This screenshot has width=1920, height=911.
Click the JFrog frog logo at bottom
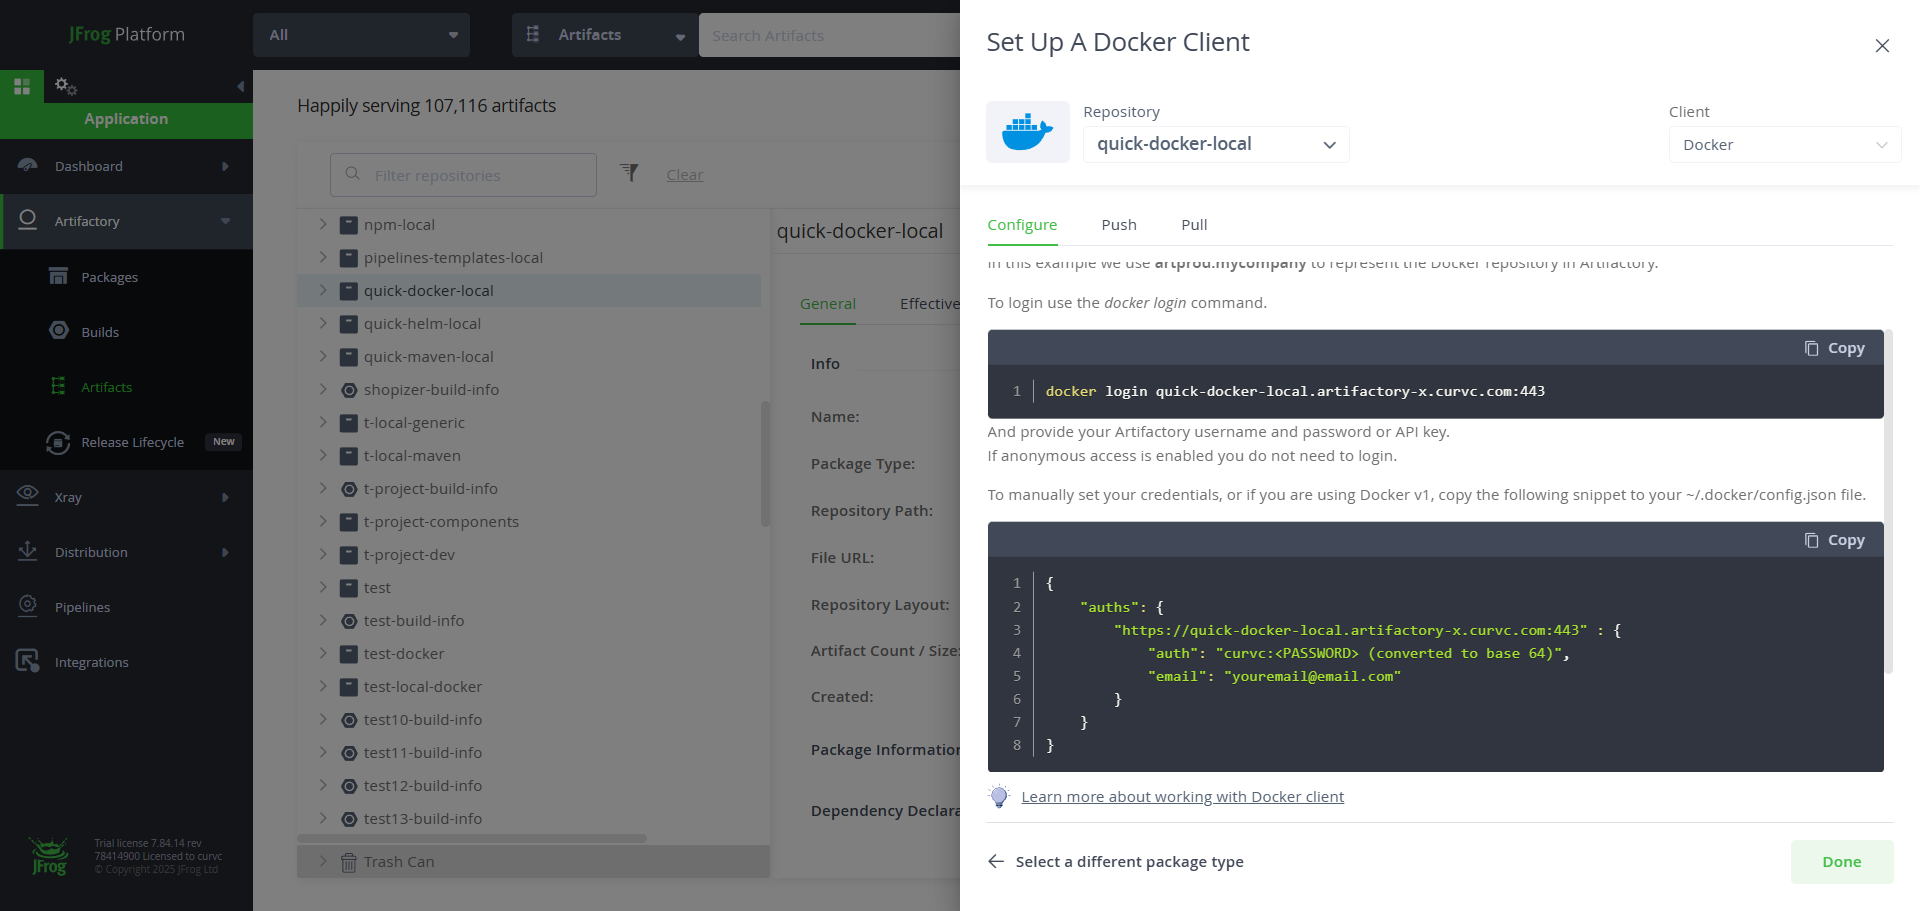point(49,856)
